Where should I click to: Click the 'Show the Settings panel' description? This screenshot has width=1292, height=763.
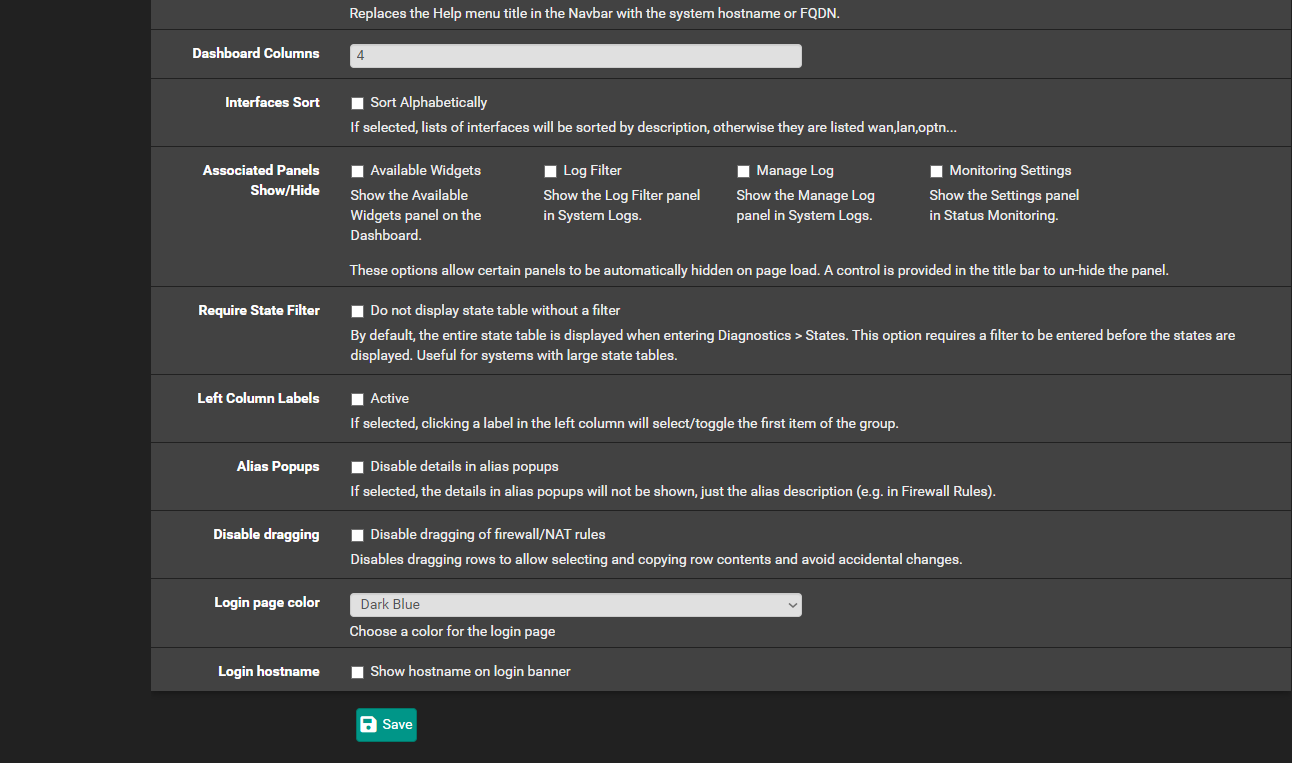click(1005, 205)
